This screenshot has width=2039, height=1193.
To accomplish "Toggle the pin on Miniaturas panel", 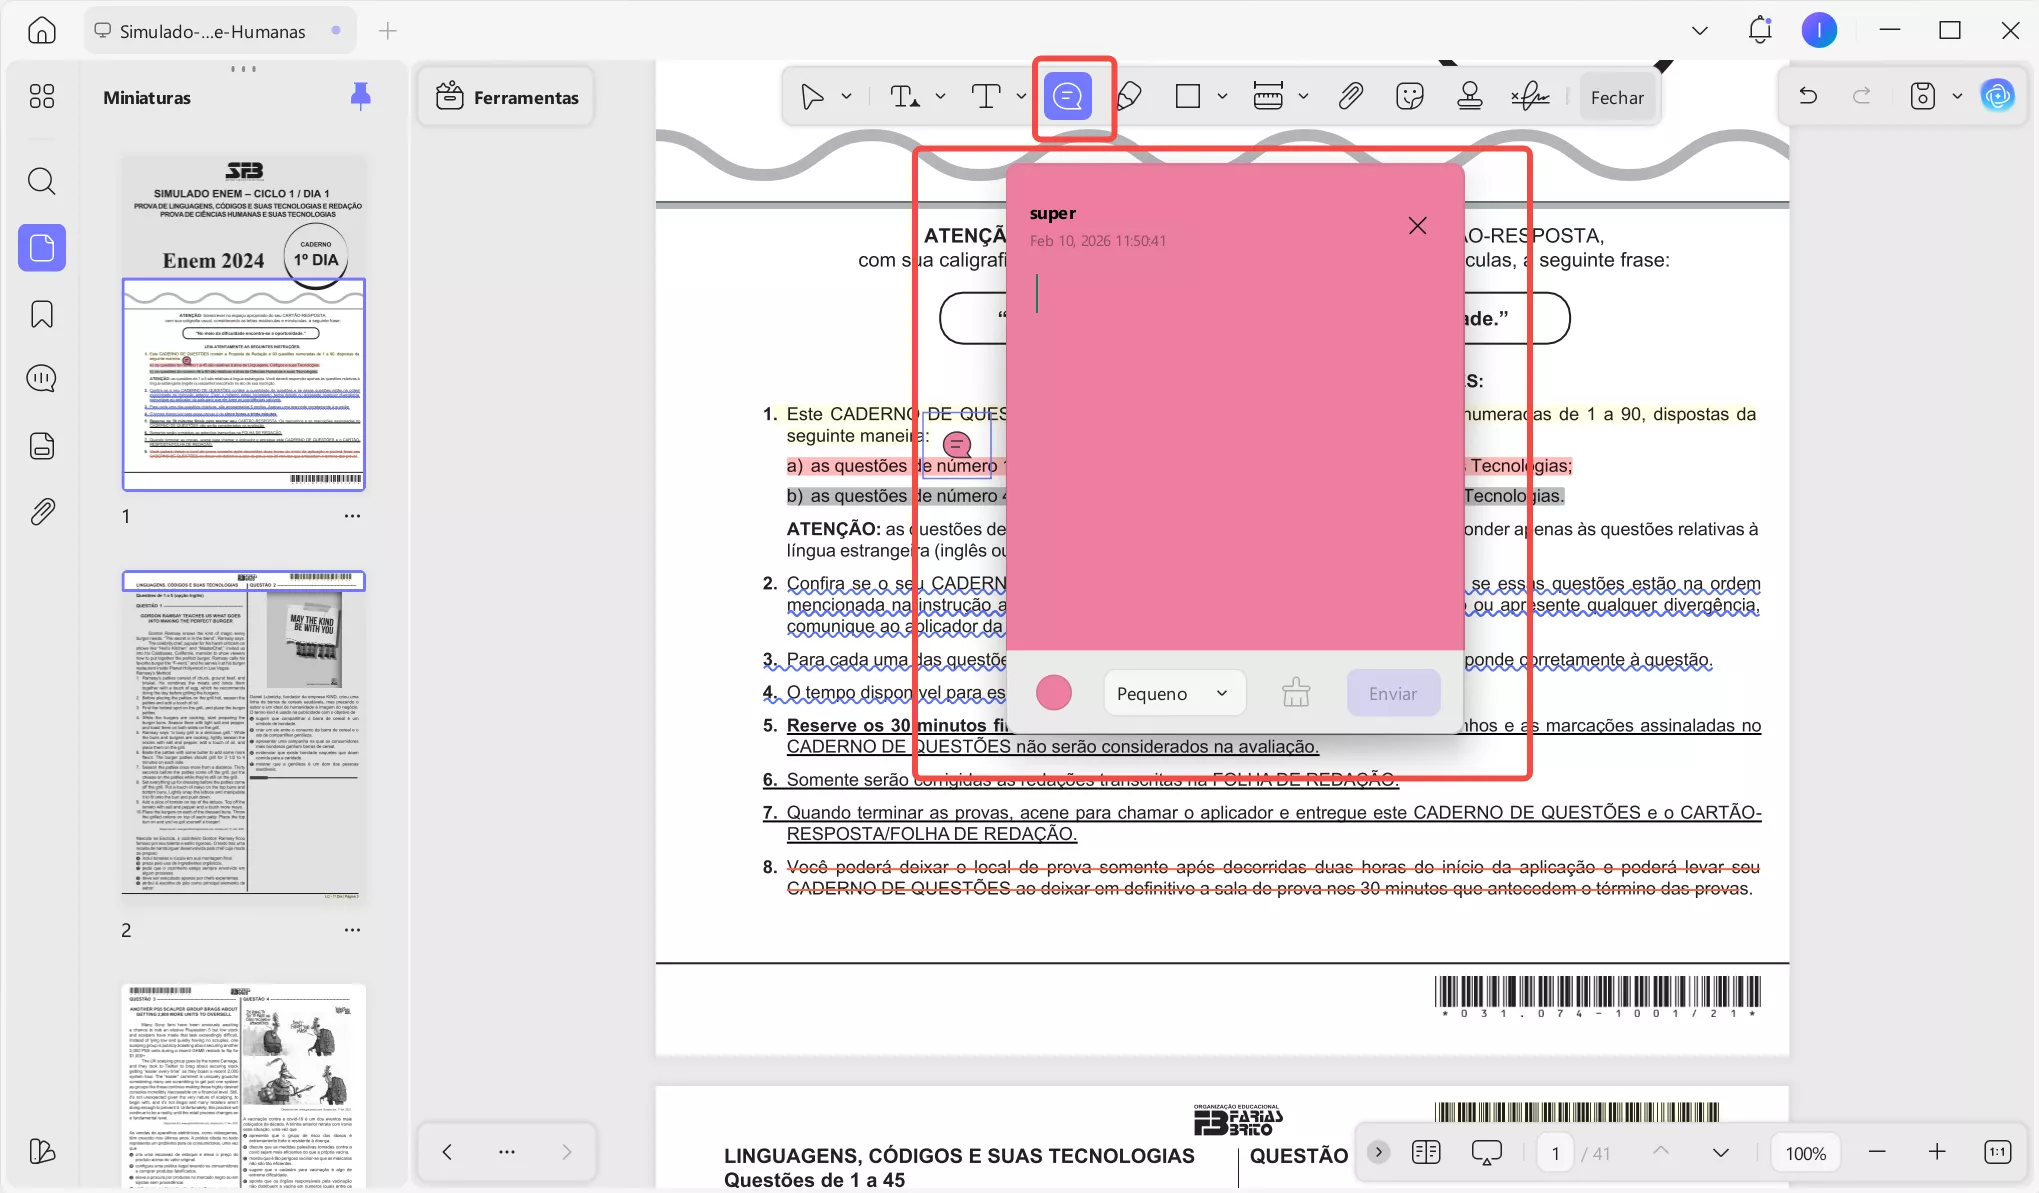I will tap(361, 96).
